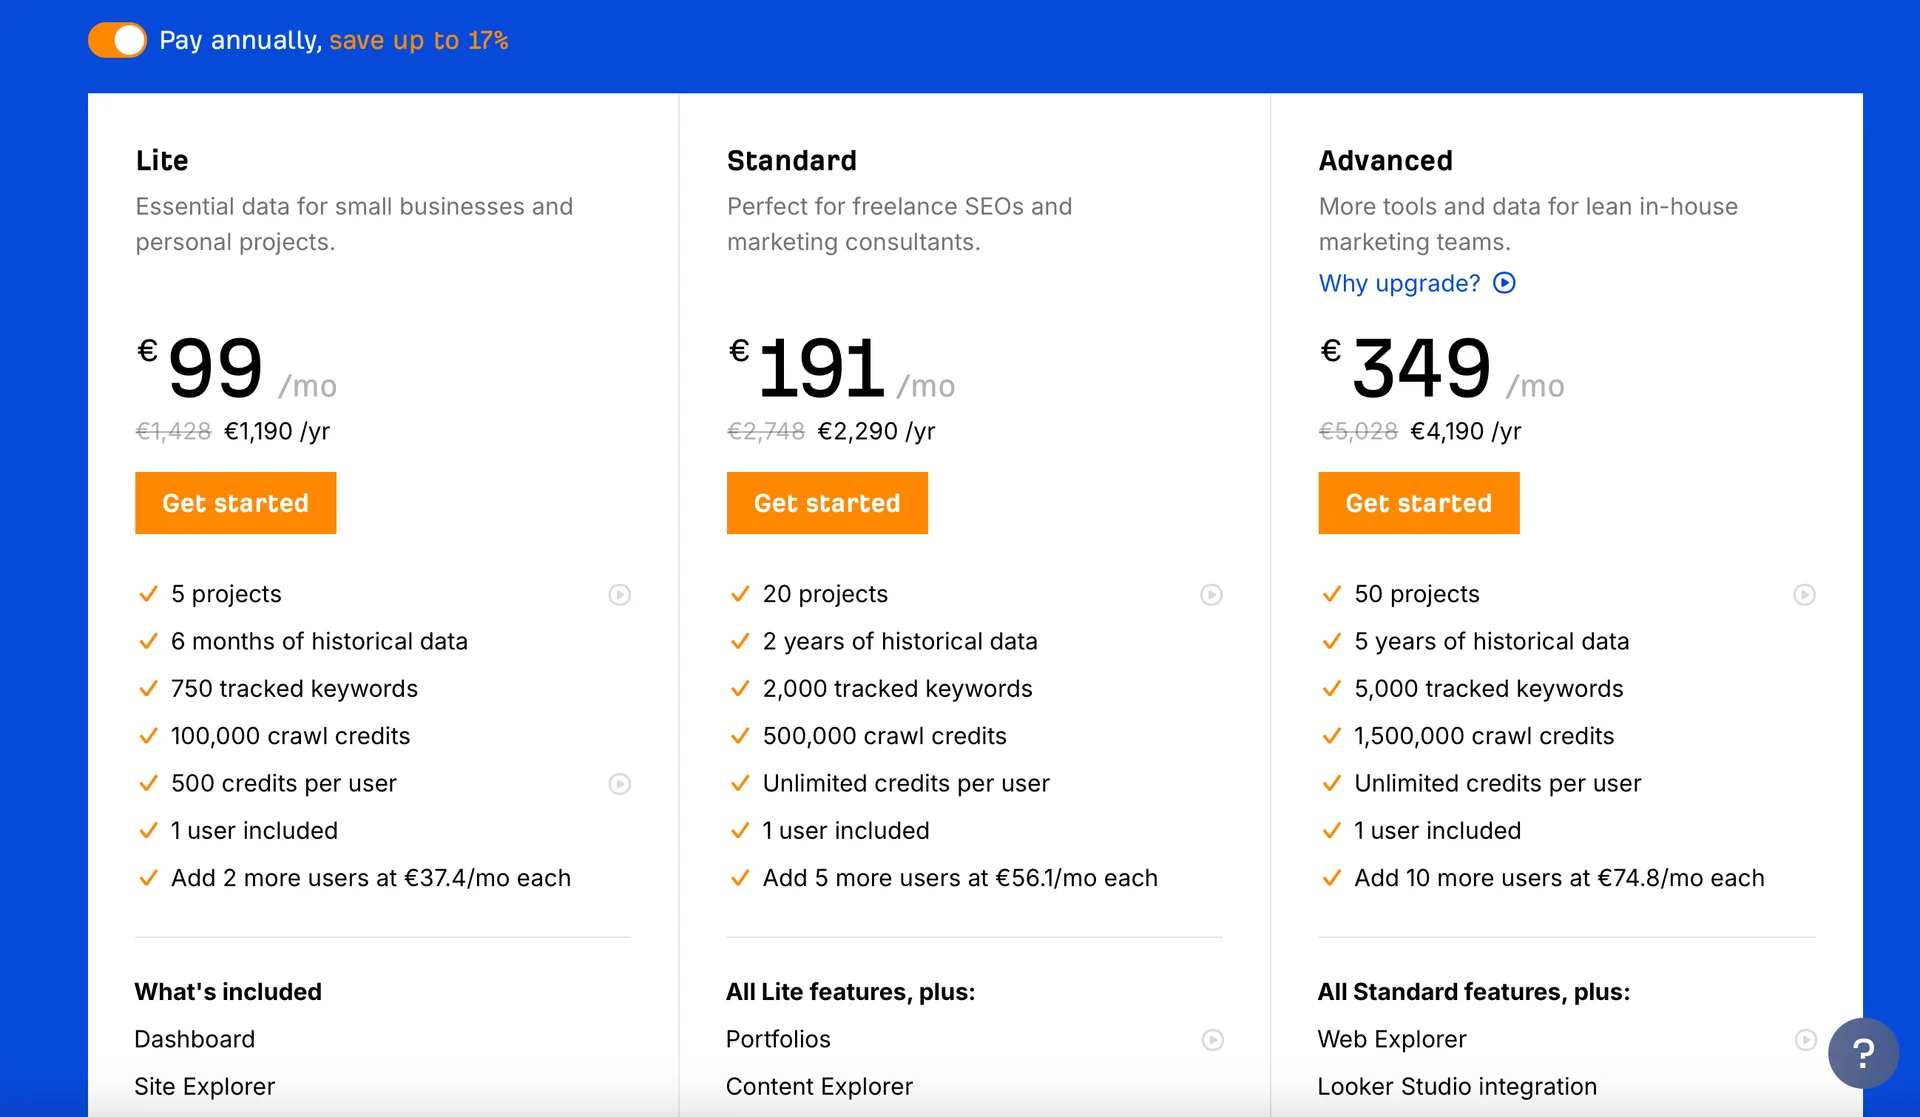Click Looker Studio integration under Advanced
Screen dimensions: 1920x1117
pos(1457,1087)
